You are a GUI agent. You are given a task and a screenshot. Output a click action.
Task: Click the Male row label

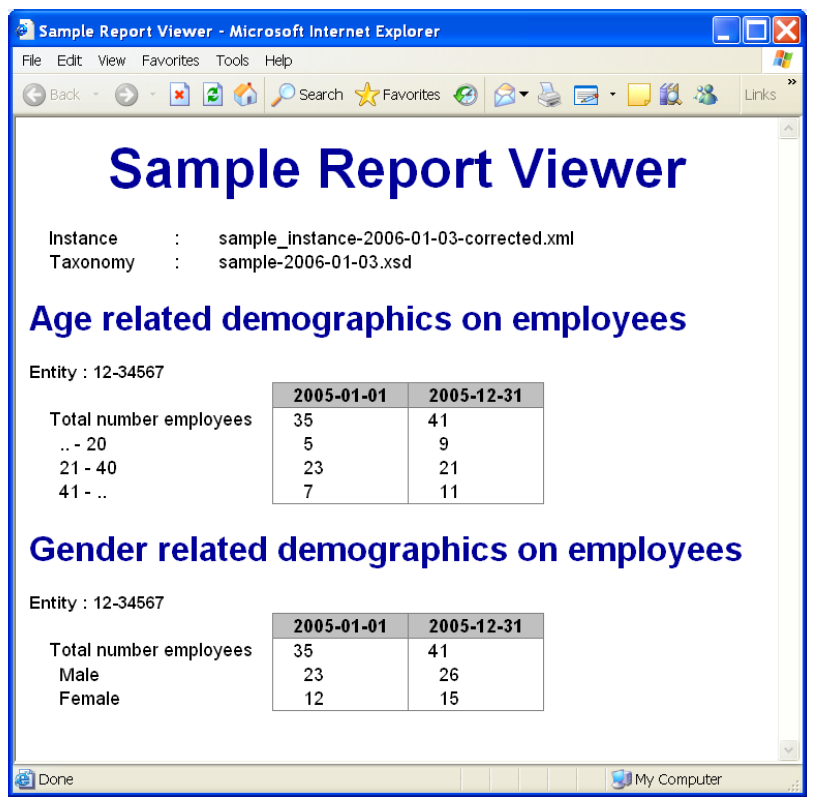pyautogui.click(x=79, y=674)
